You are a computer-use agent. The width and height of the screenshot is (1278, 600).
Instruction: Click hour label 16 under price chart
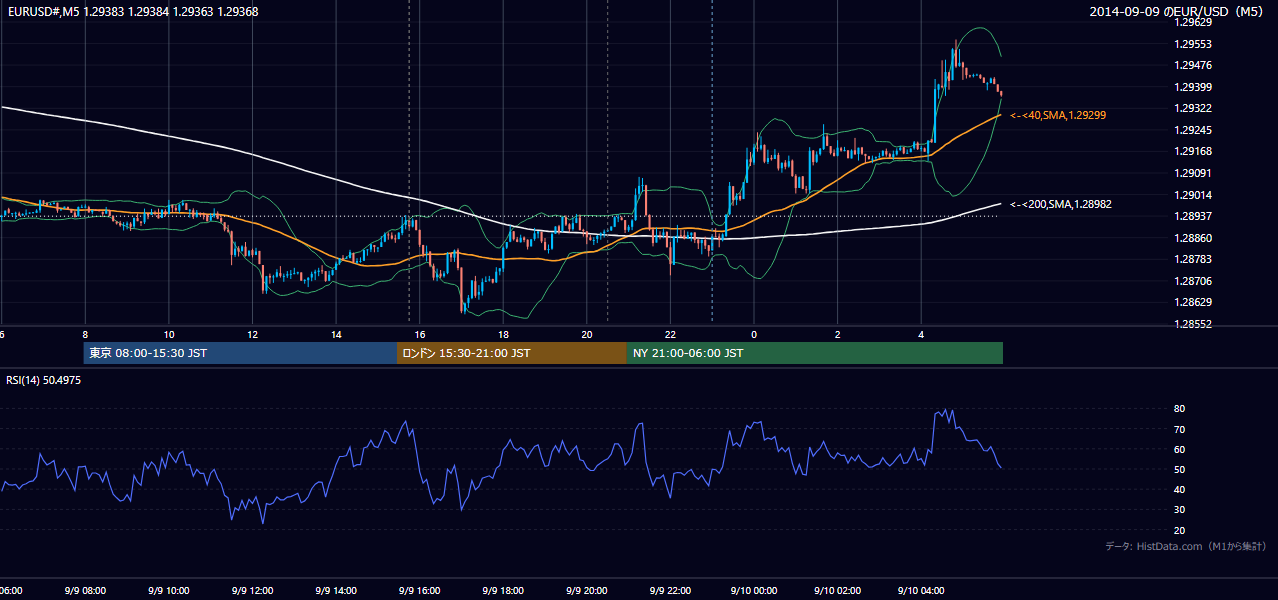pos(419,335)
